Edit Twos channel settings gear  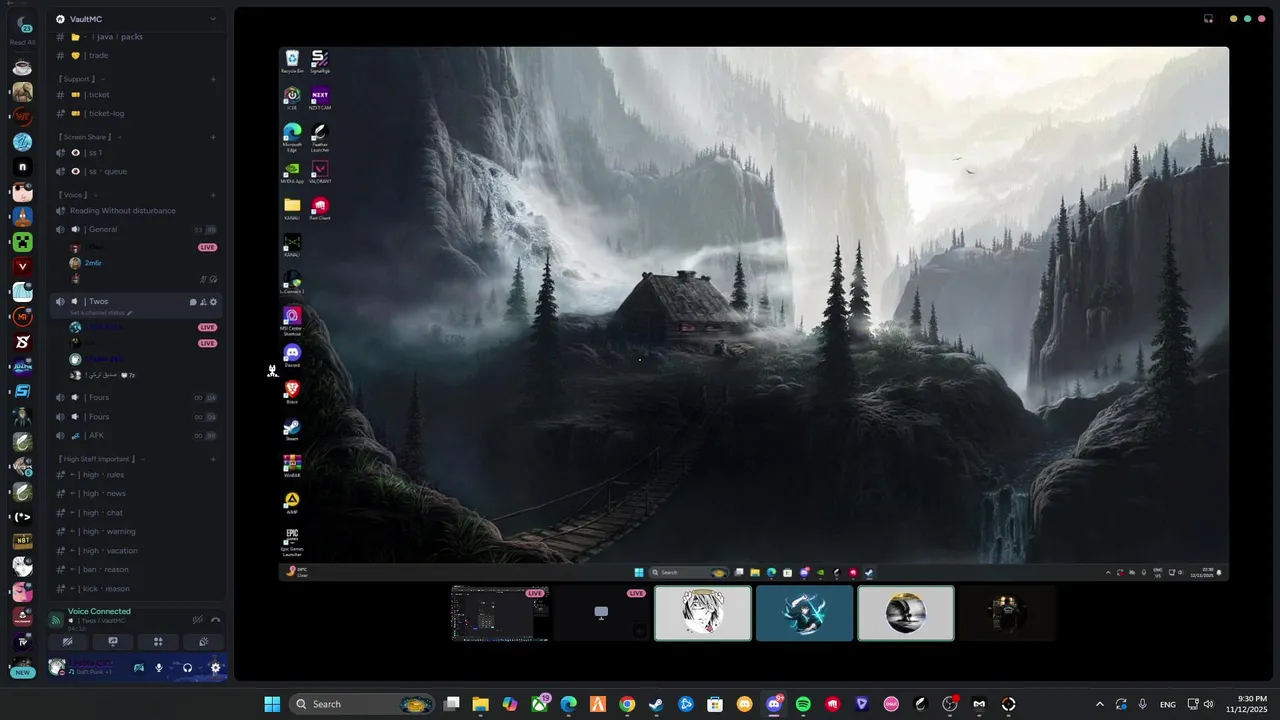point(213,302)
